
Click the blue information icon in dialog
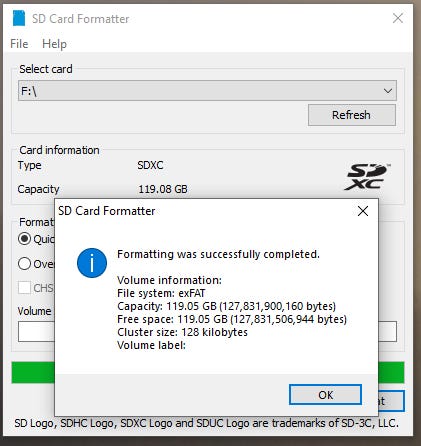click(92, 263)
